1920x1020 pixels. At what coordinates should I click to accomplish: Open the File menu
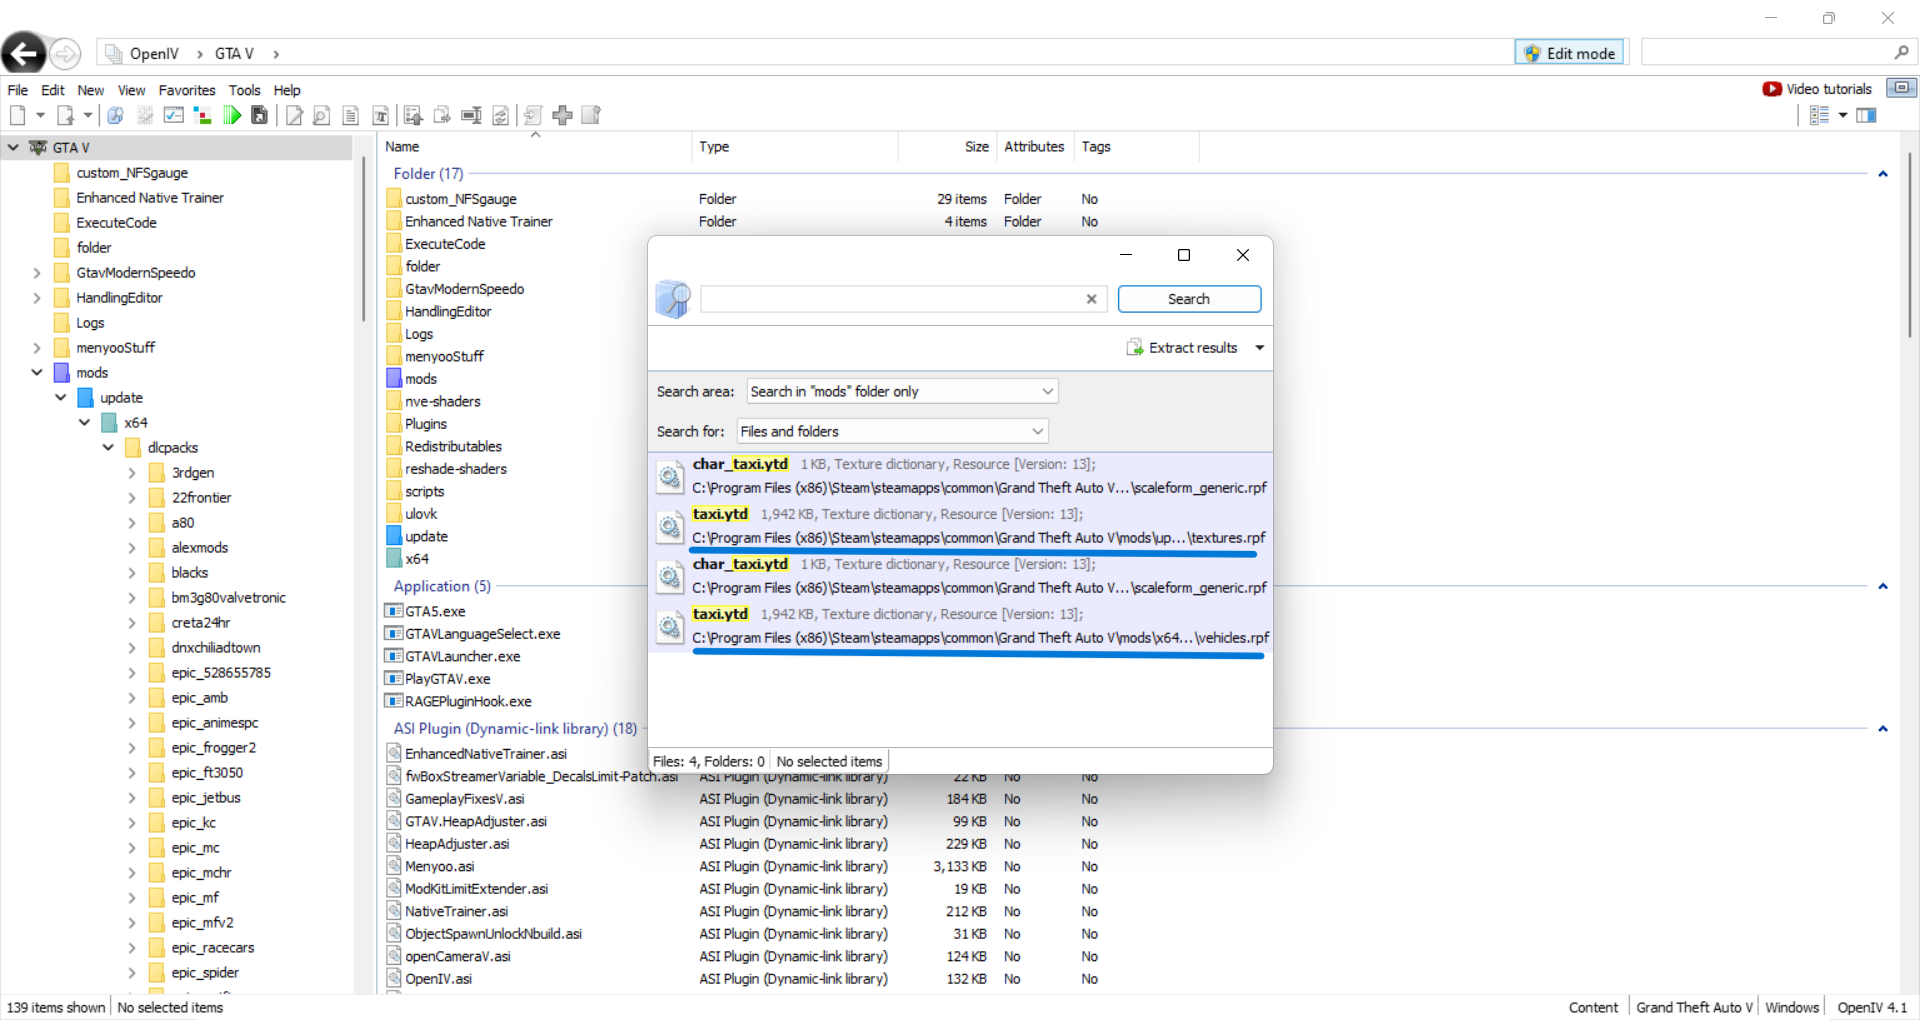tap(18, 90)
